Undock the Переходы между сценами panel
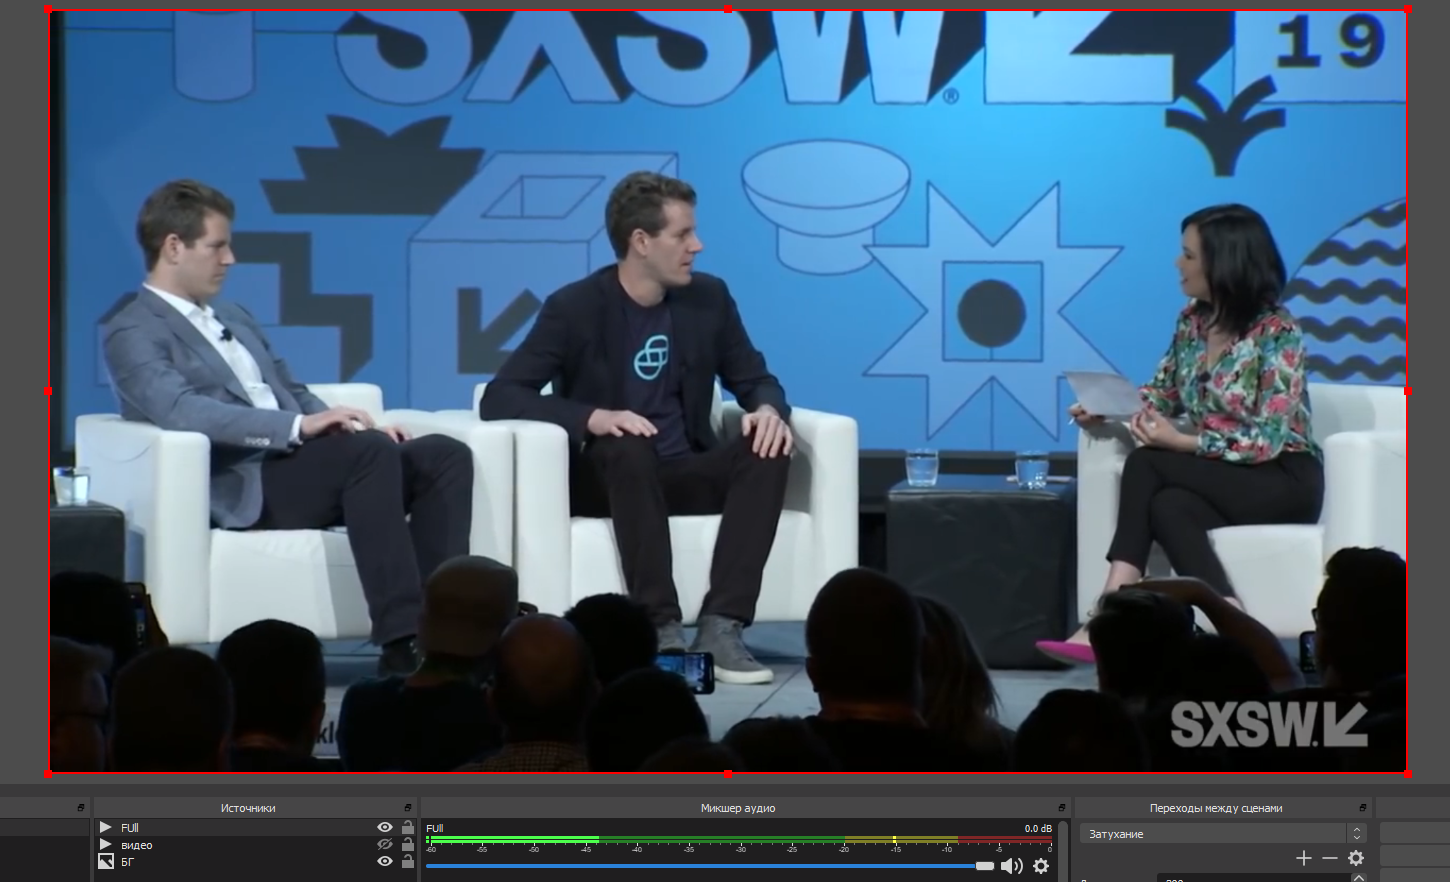This screenshot has width=1450, height=882. point(1363,807)
